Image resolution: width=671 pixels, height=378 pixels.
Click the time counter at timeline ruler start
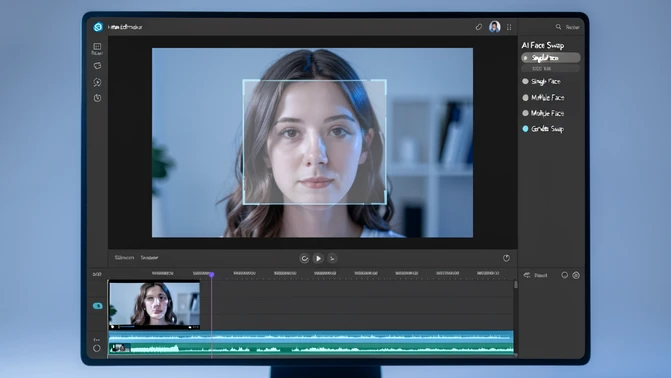[x=97, y=274]
